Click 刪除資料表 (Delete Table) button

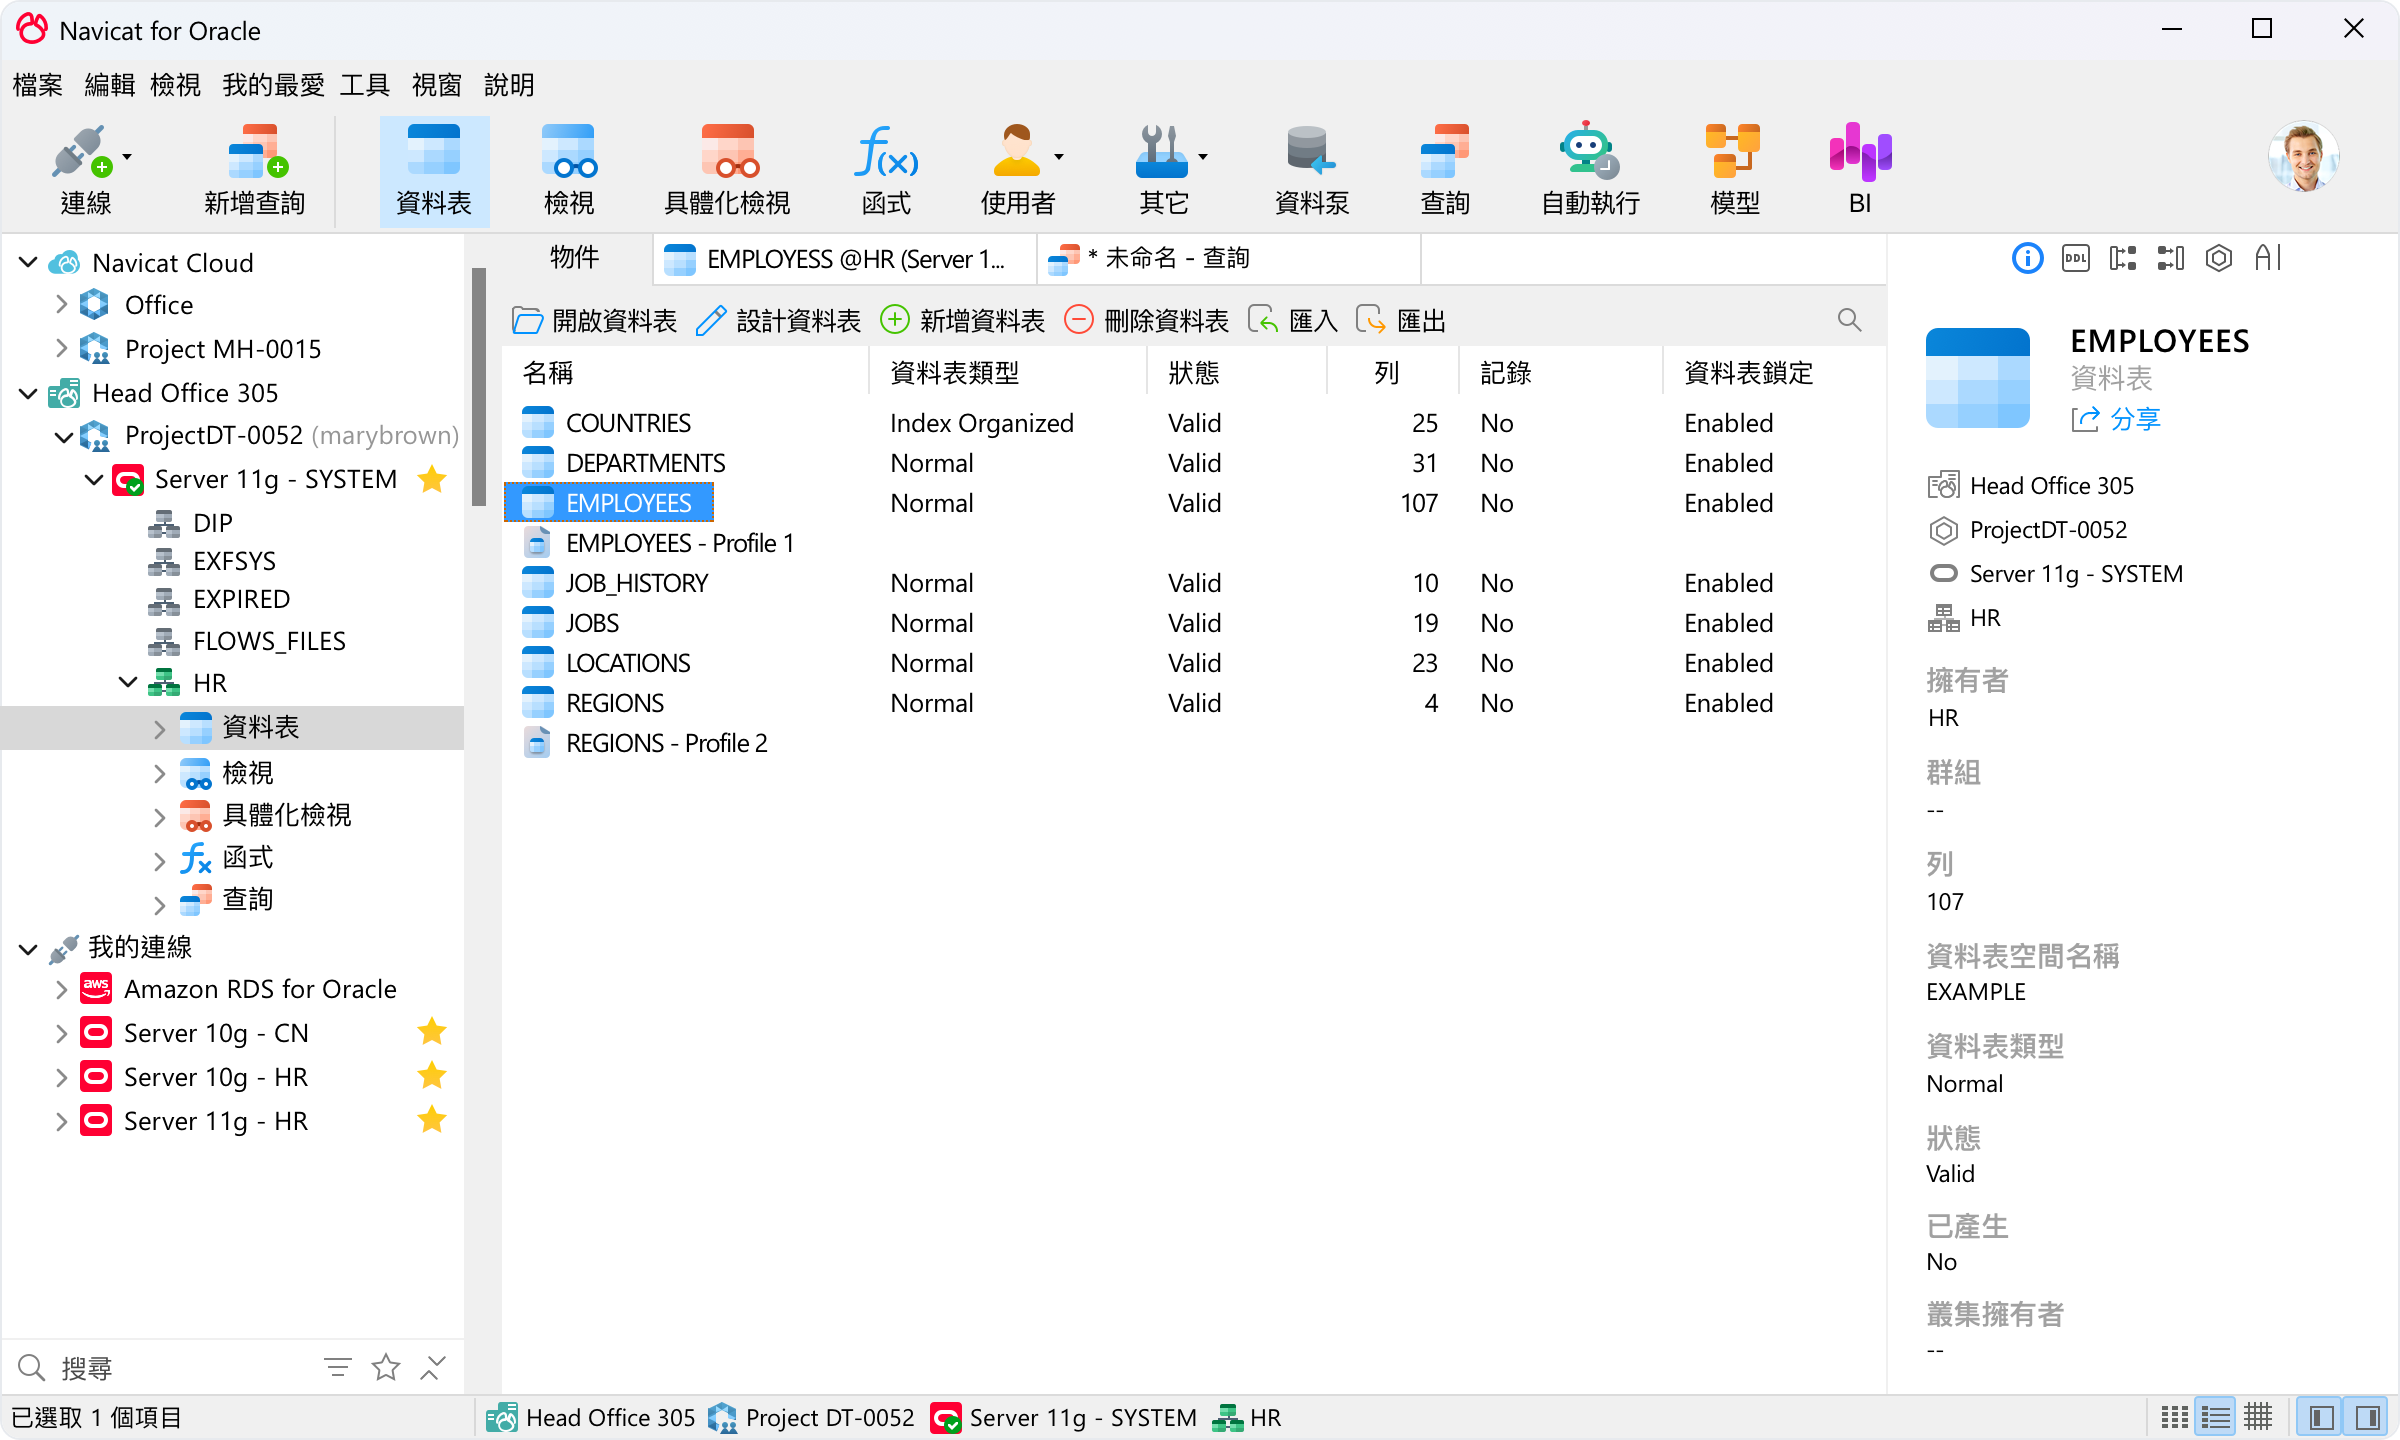click(x=1146, y=320)
